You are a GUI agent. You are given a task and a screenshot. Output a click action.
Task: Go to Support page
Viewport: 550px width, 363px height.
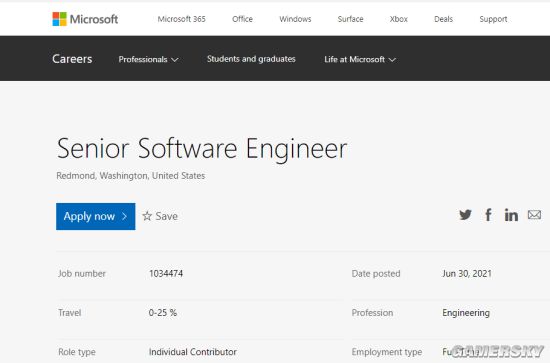493,19
